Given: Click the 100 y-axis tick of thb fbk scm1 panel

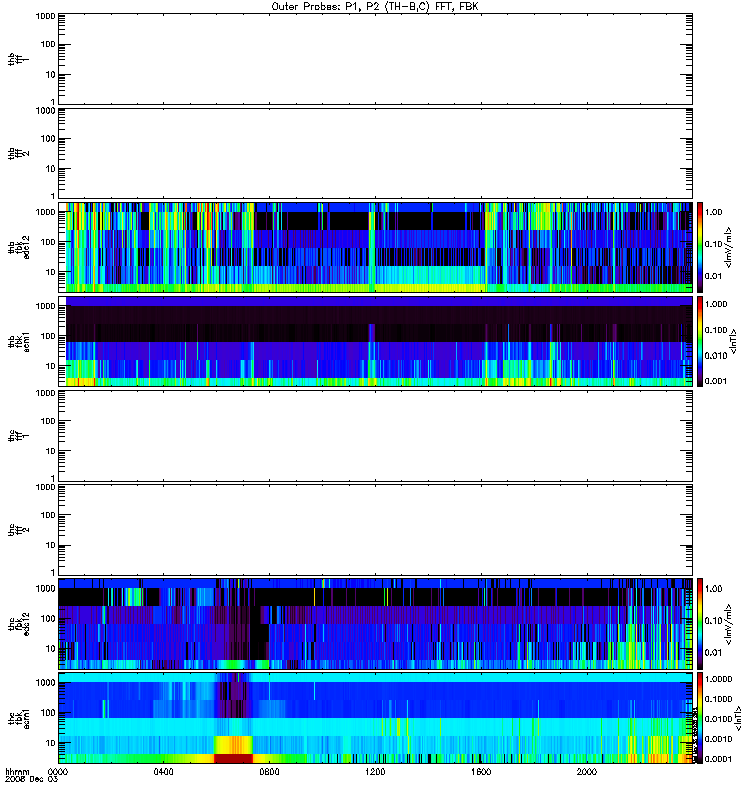Looking at the screenshot, I should point(48,336).
